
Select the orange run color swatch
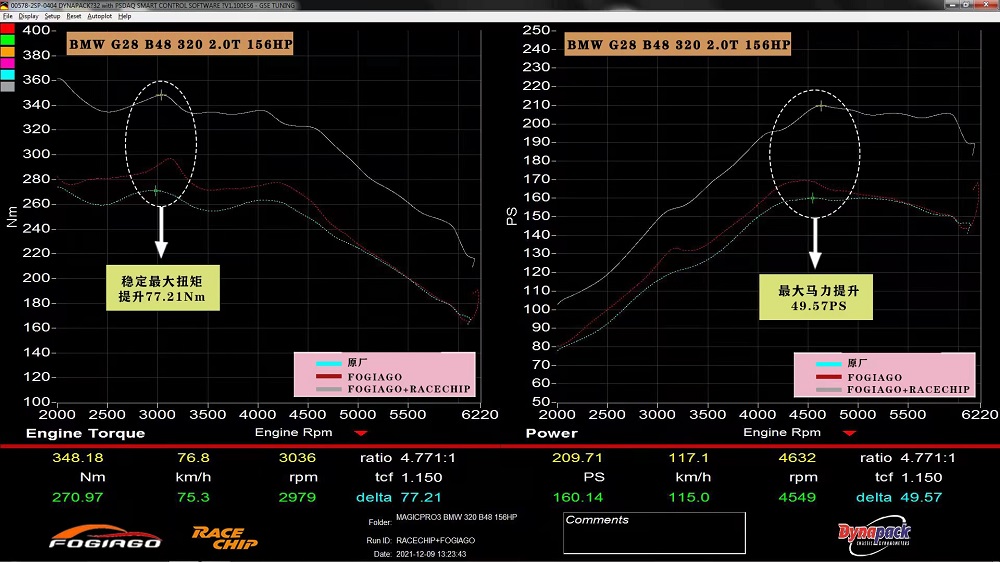pyautogui.click(x=7, y=52)
